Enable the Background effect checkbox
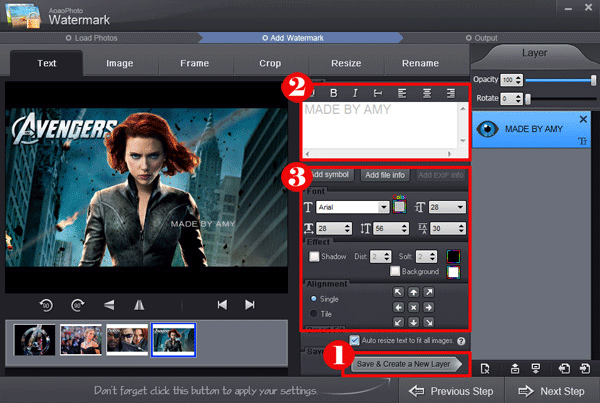Screen dimensions: 600x403 [x=395, y=271]
